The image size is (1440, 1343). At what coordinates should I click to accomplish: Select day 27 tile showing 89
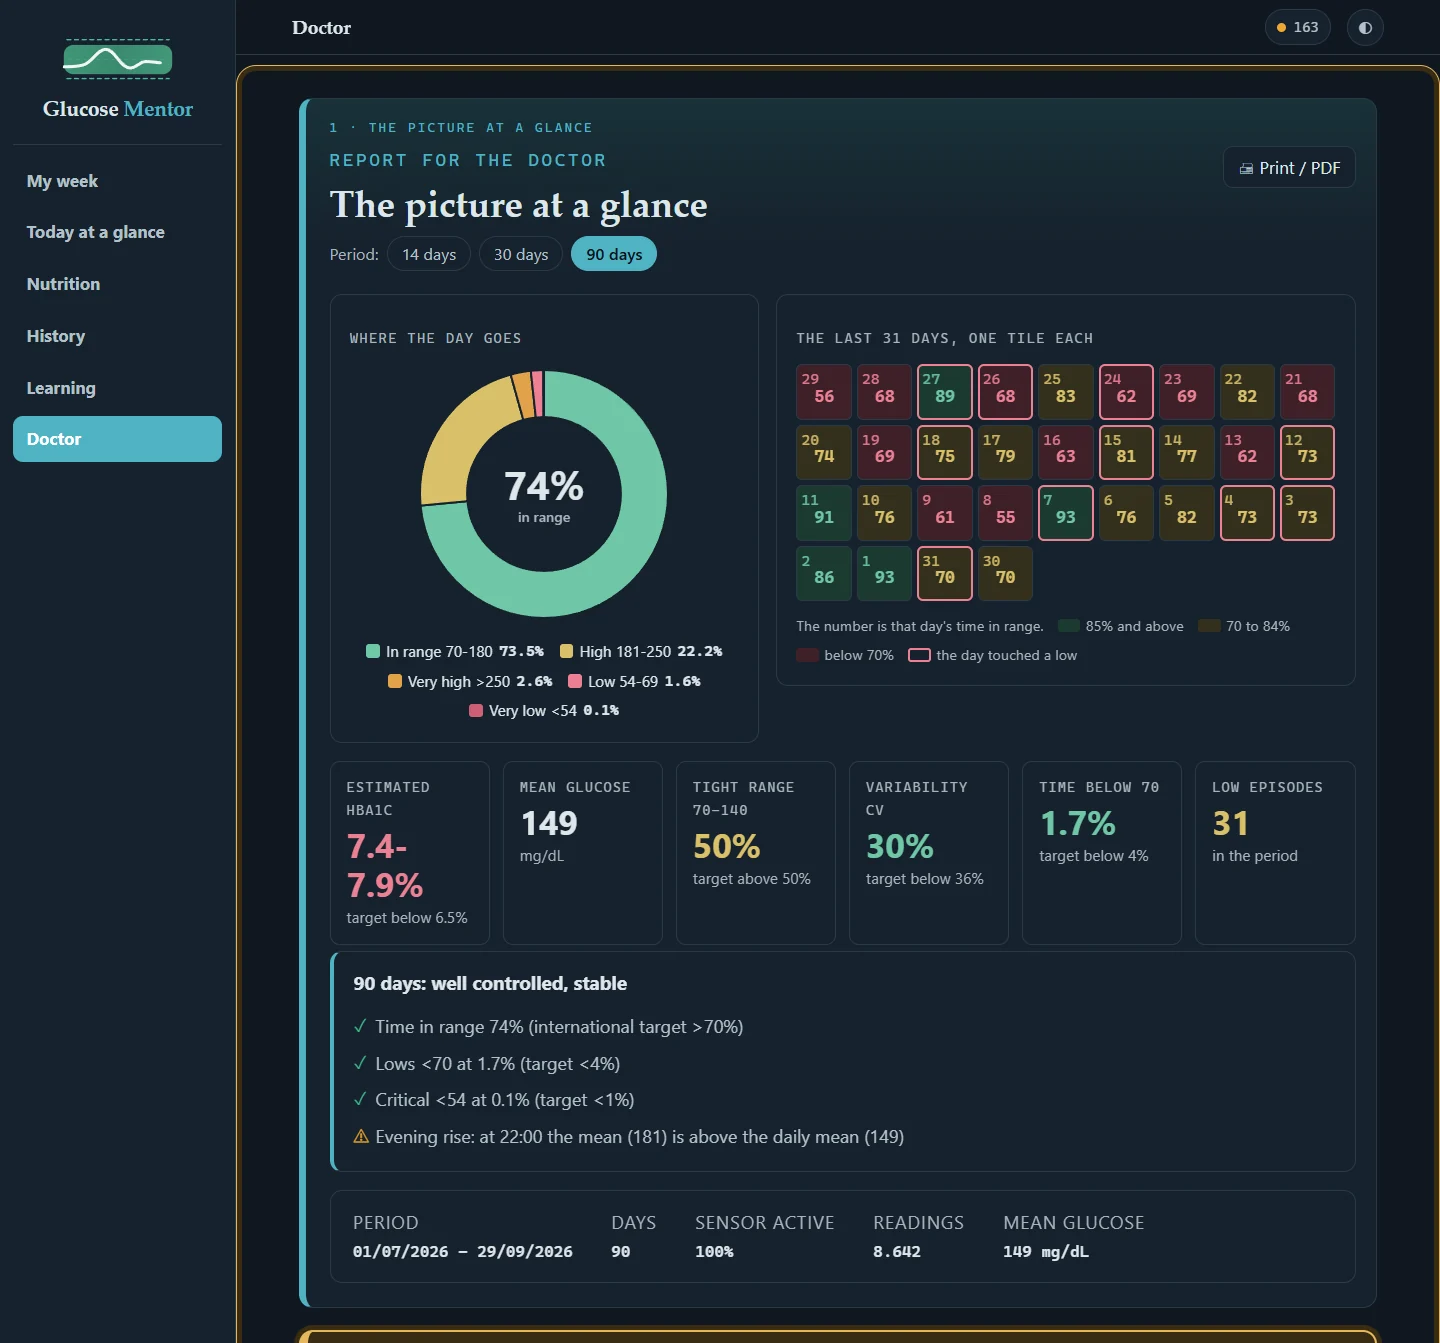point(945,392)
